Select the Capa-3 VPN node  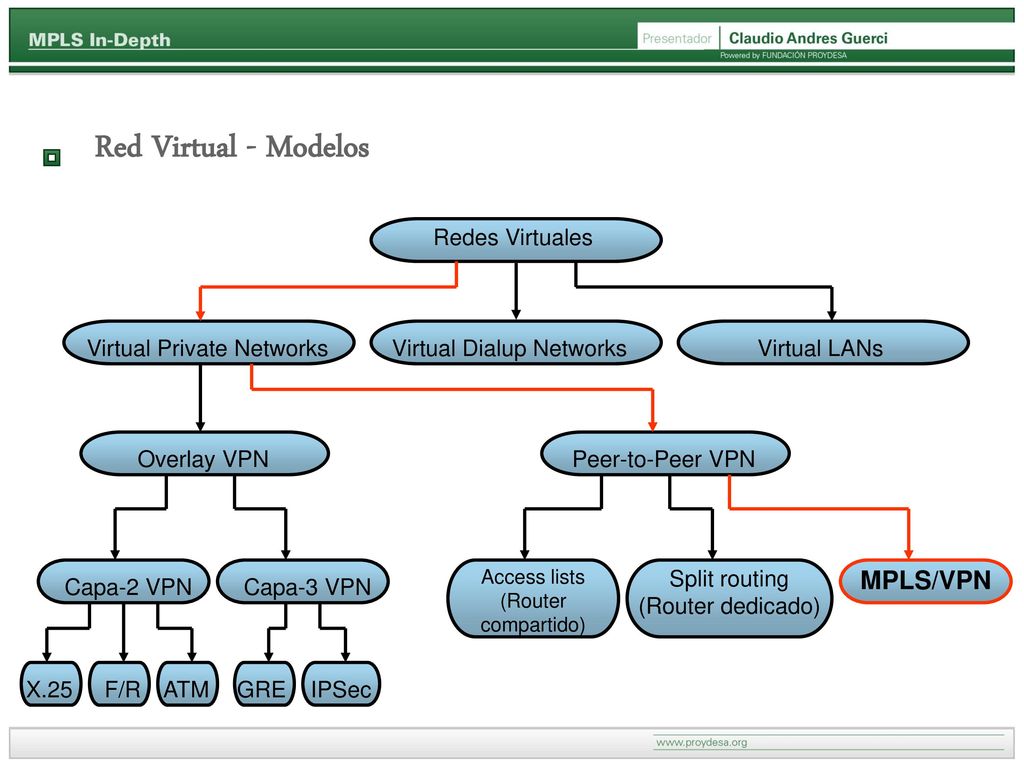pyautogui.click(x=303, y=582)
